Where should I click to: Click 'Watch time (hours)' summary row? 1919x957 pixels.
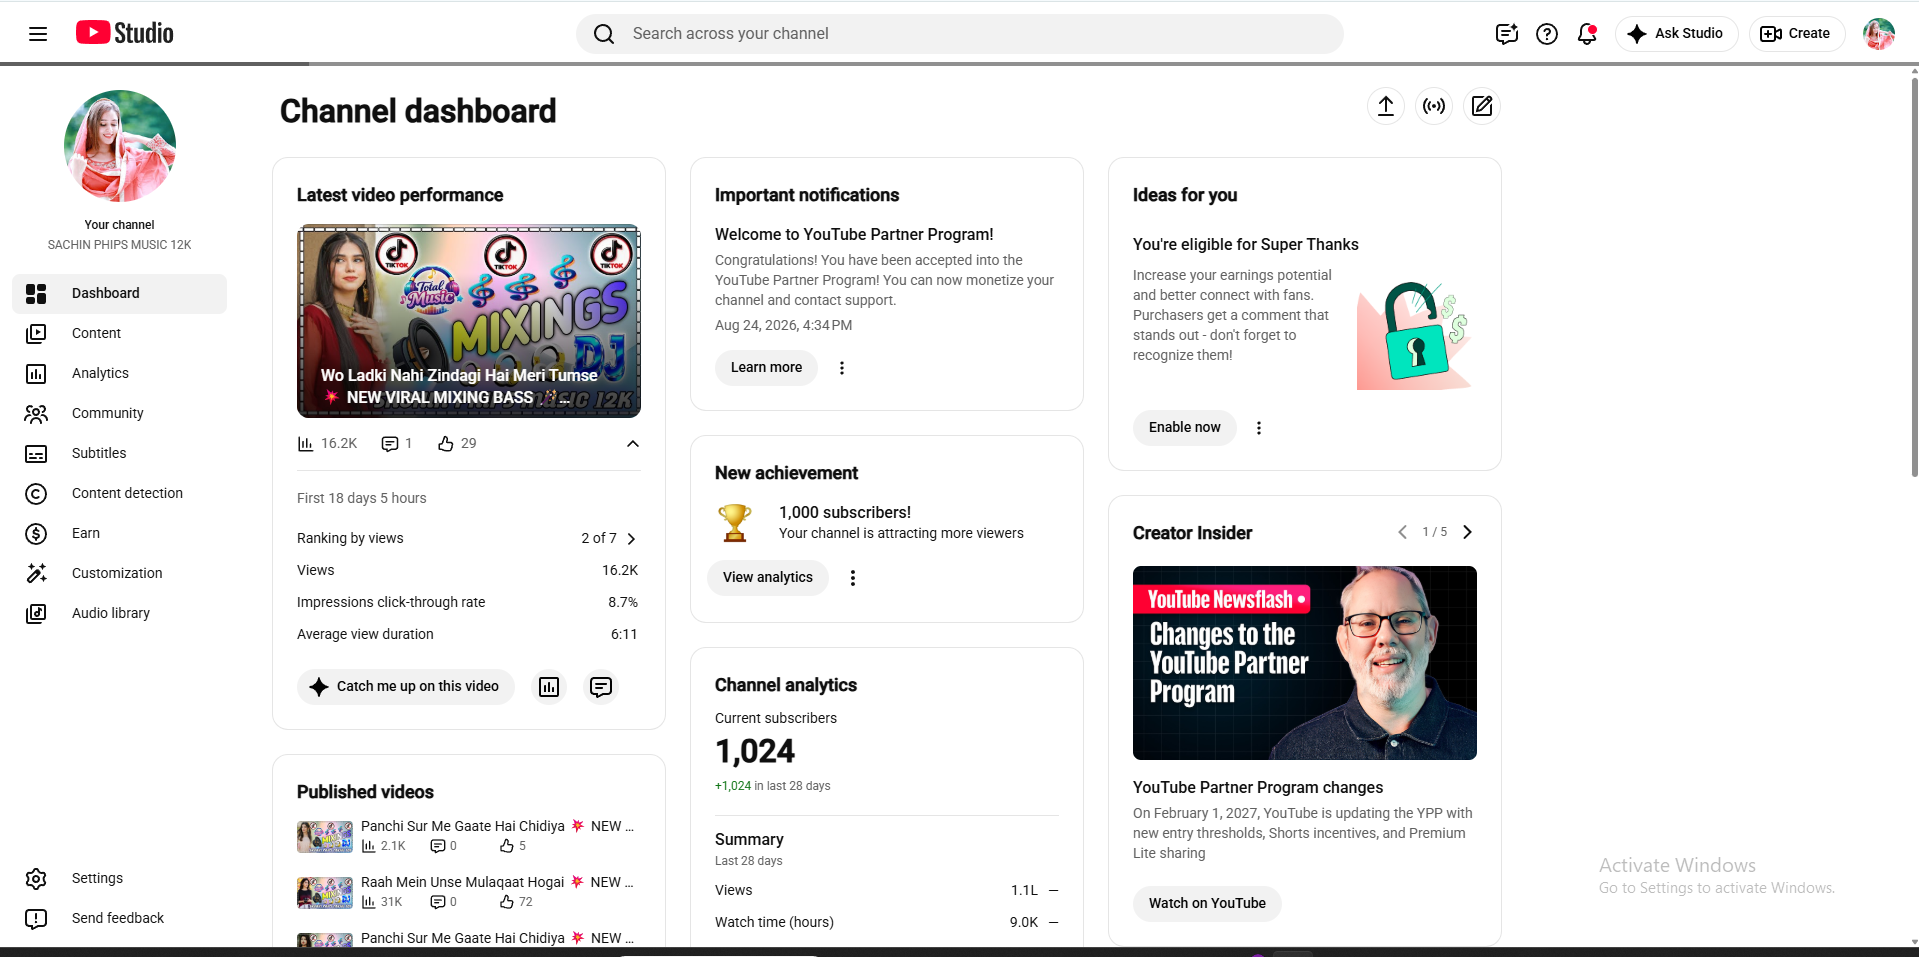[x=887, y=923]
